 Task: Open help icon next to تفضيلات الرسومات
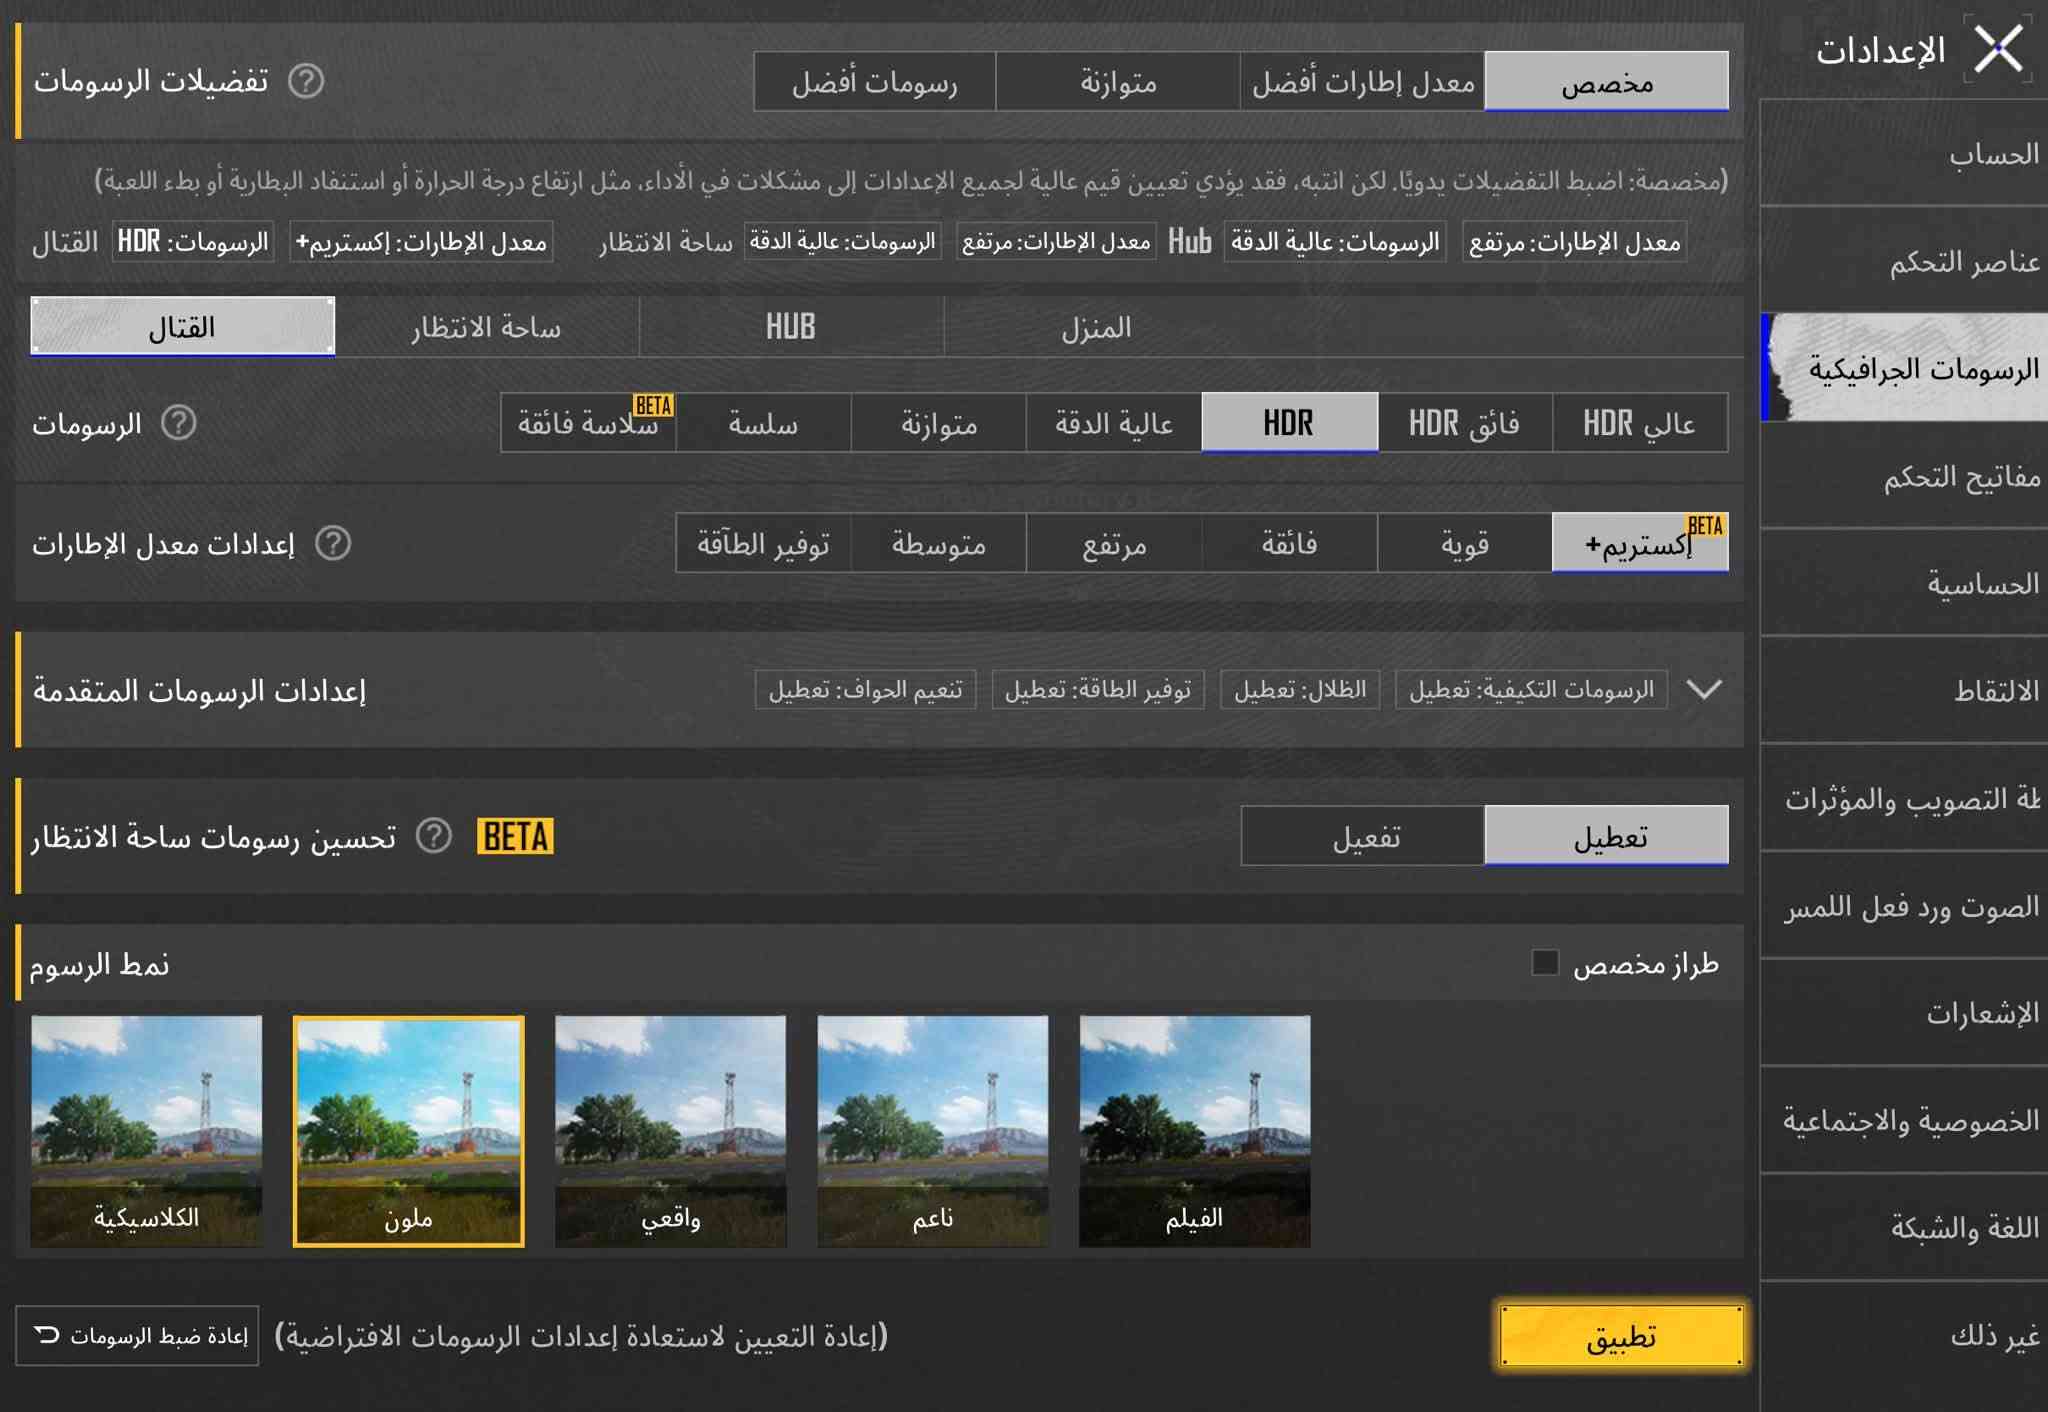[x=306, y=81]
